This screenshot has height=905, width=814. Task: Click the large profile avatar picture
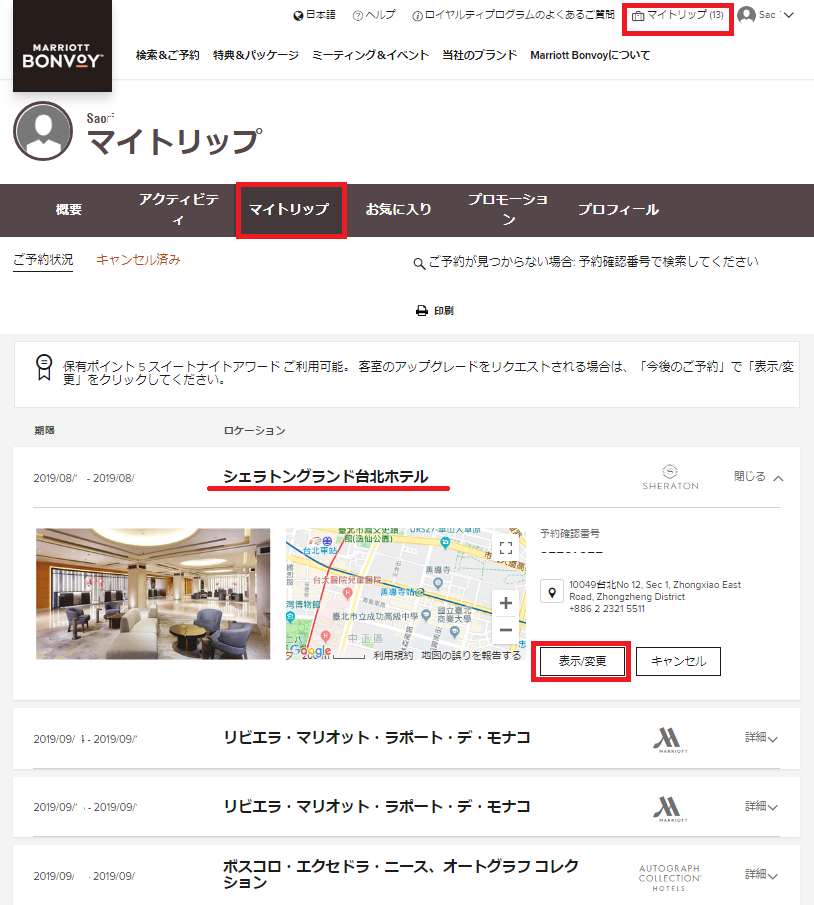click(43, 131)
